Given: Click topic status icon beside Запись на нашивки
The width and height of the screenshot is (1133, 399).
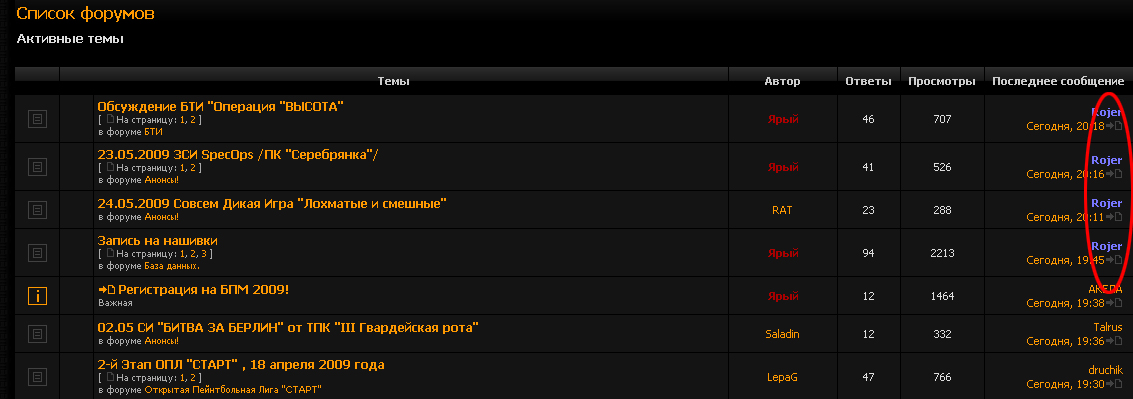Looking at the screenshot, I should [37, 253].
